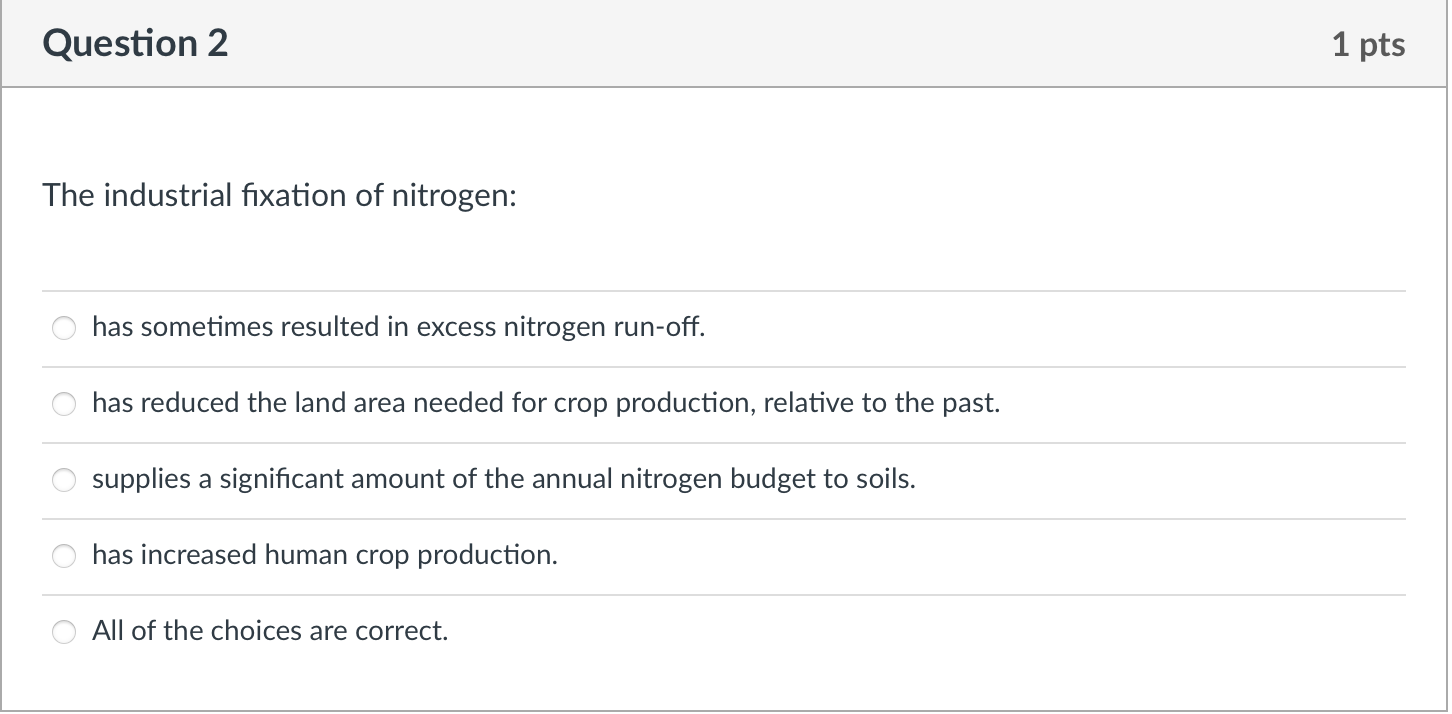This screenshot has height=714, width=1452.
Task: Click the second answer row
Action: coord(726,403)
